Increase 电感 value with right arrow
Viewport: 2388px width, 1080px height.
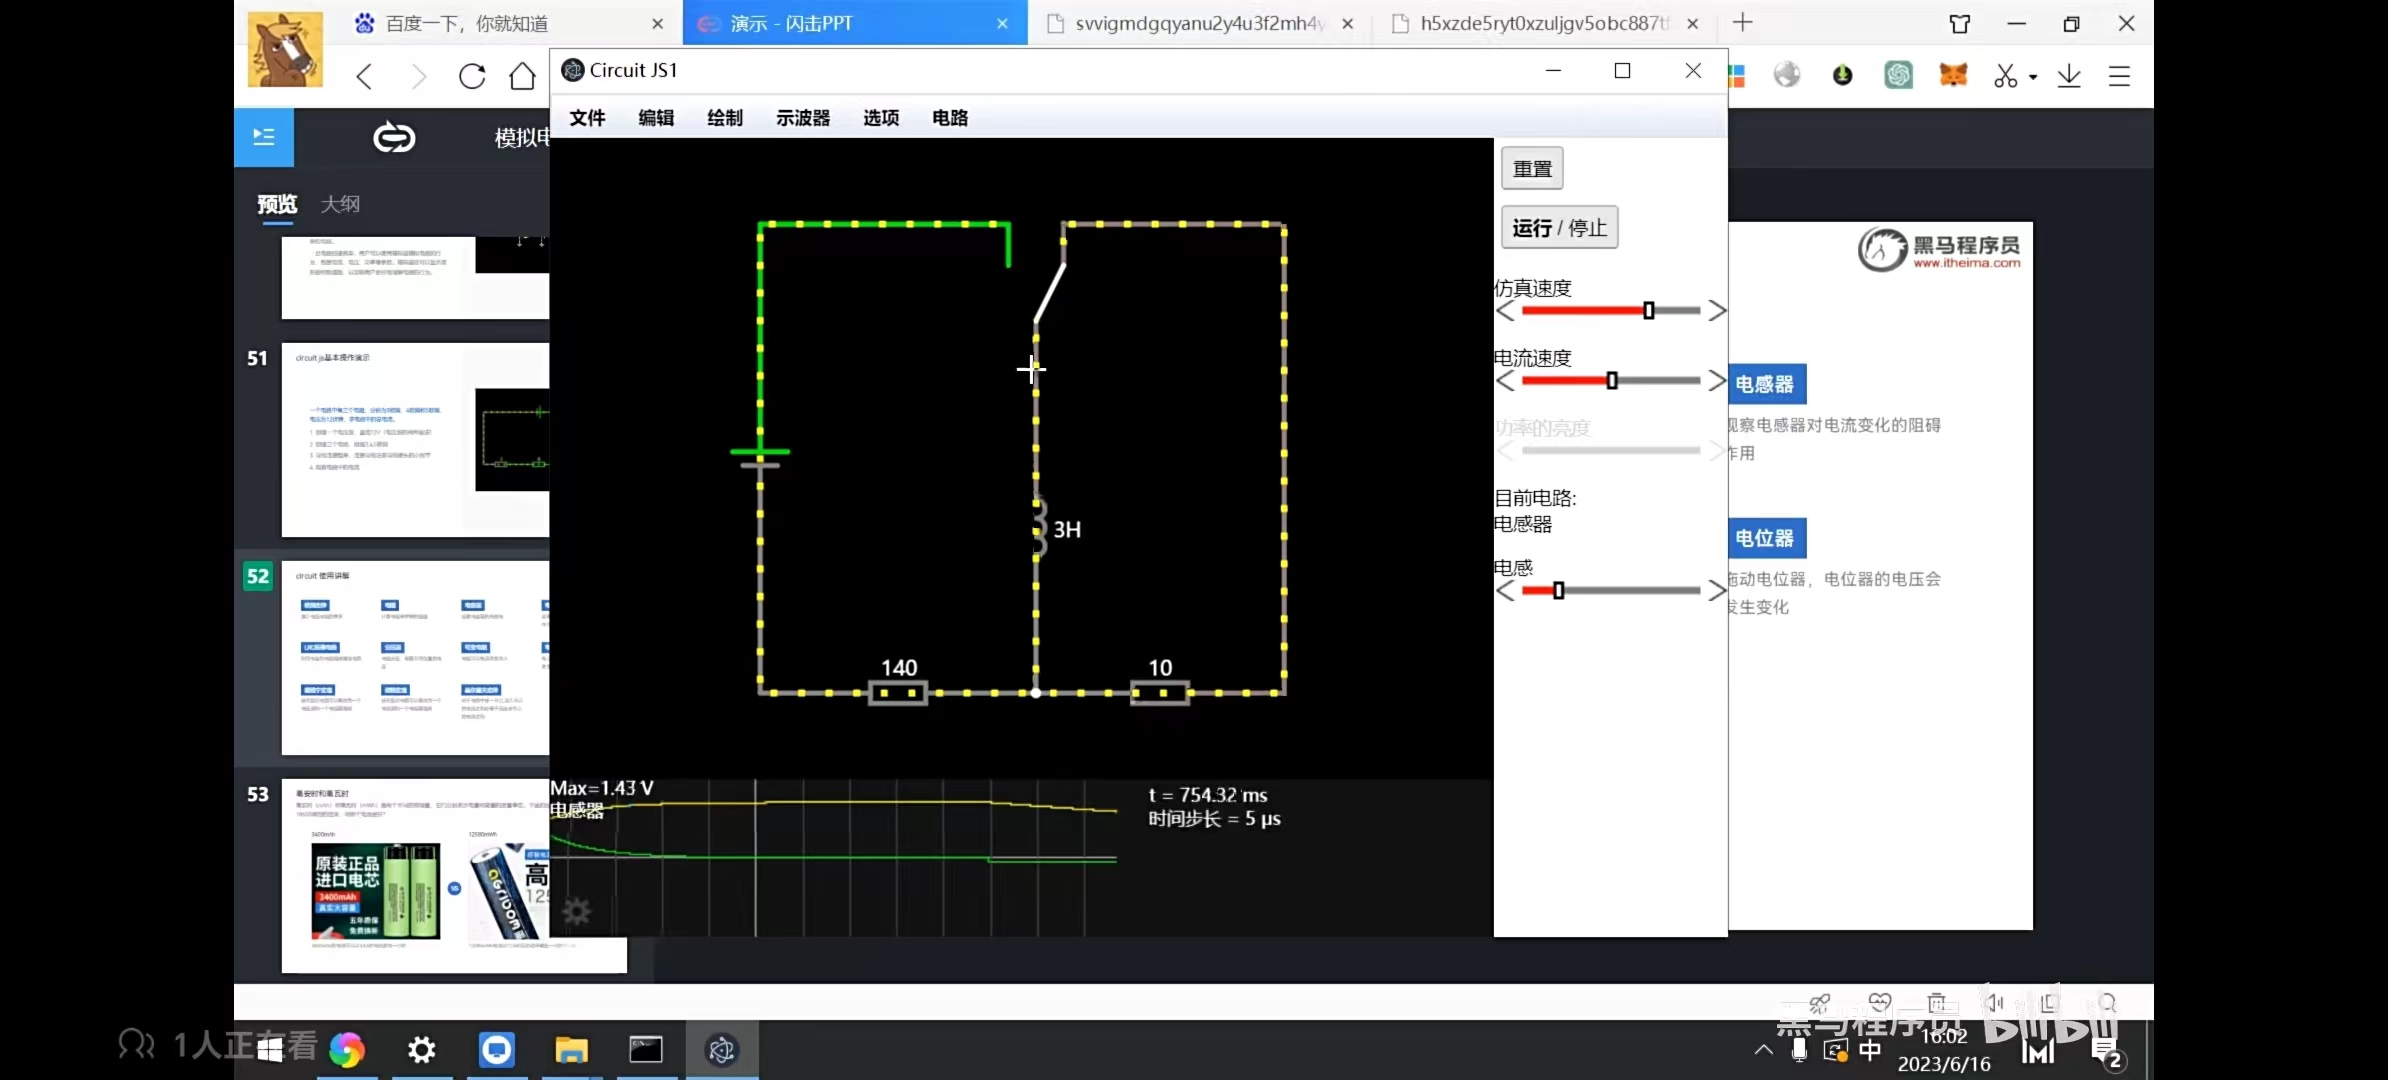(x=1717, y=591)
